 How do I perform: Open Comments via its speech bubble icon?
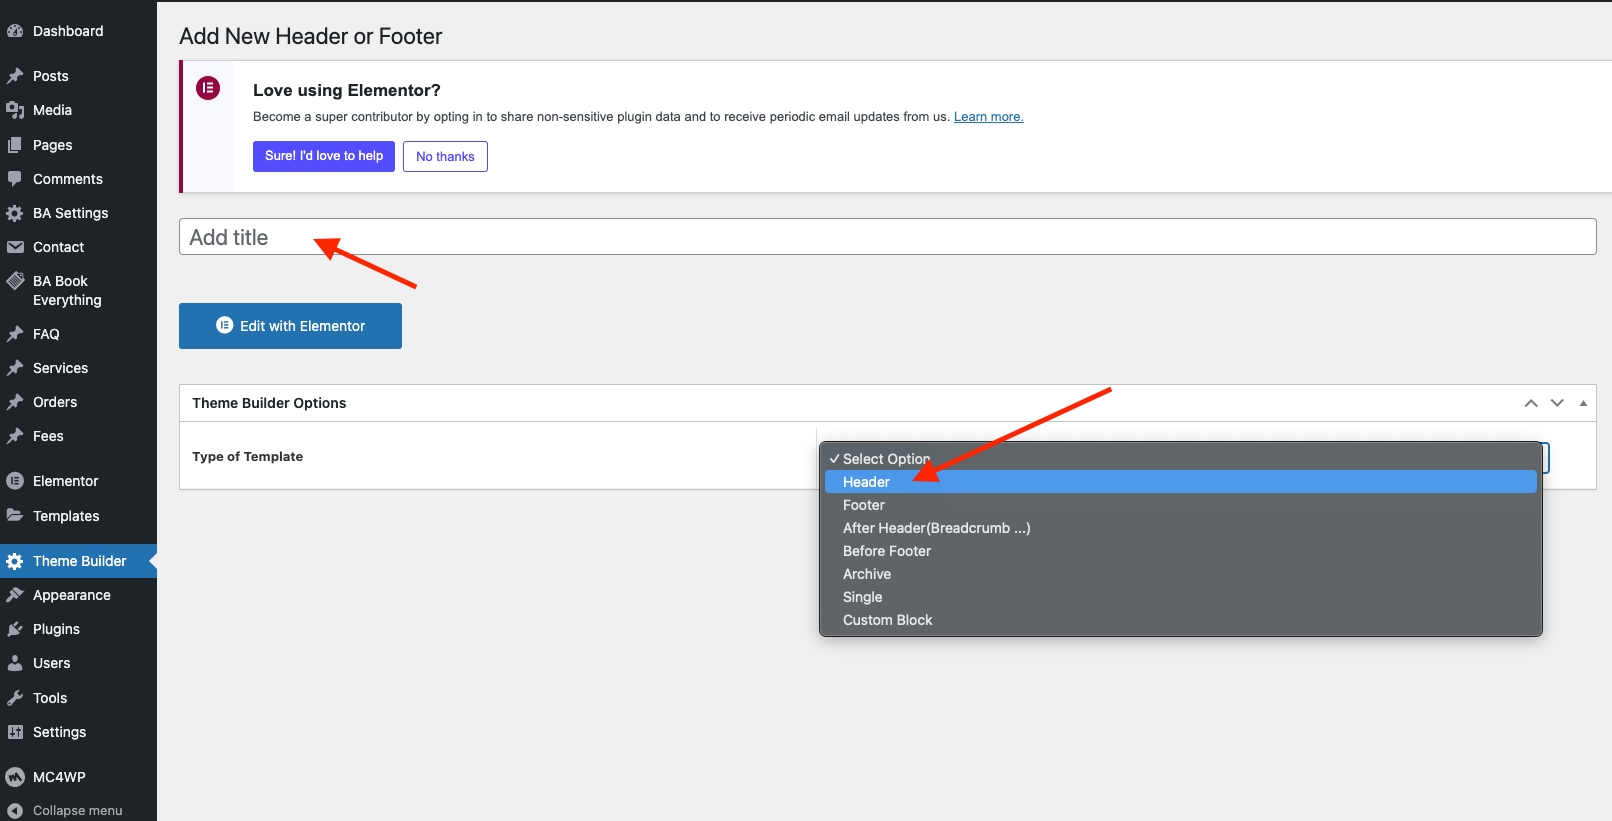point(15,179)
